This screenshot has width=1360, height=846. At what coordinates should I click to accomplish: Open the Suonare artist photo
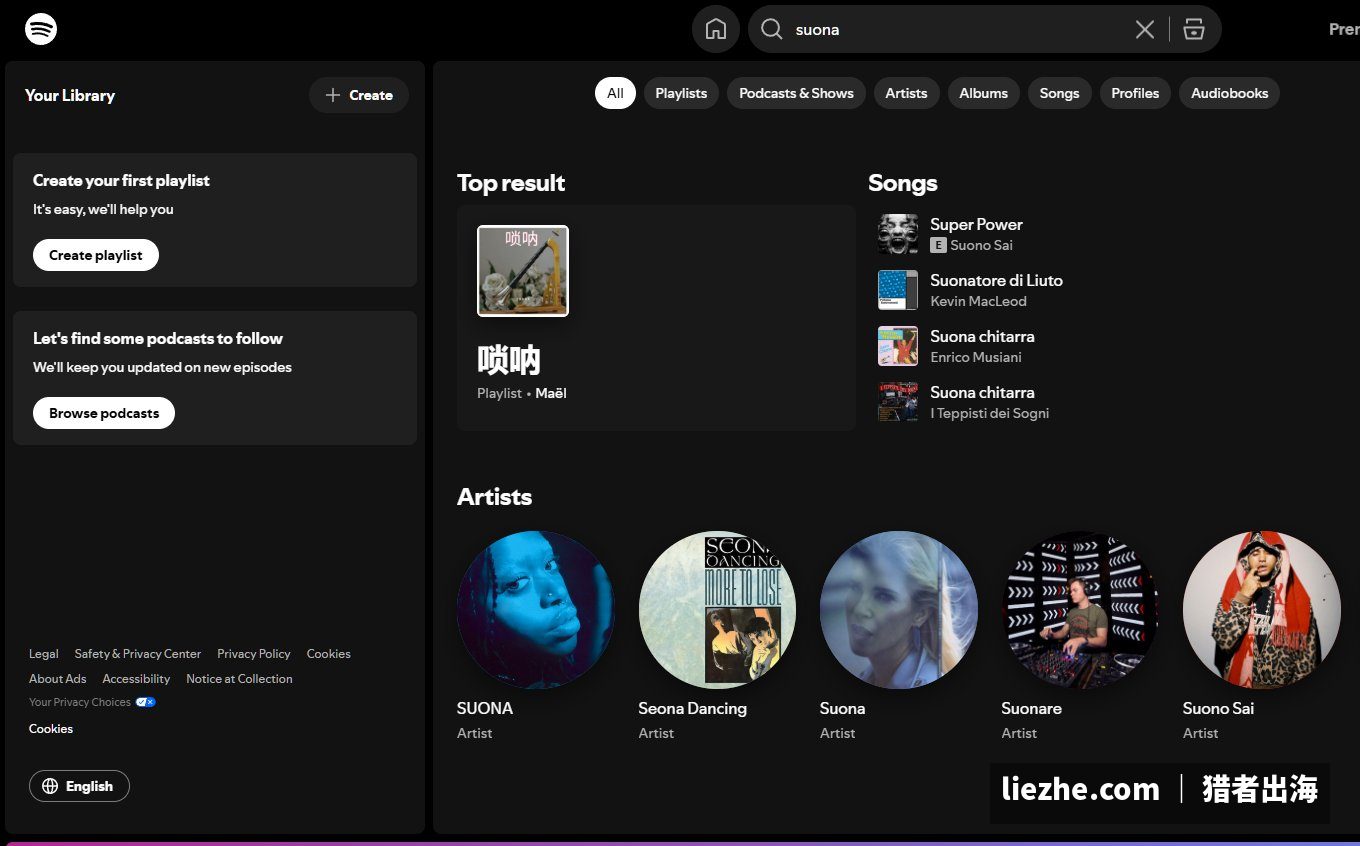coord(1080,610)
